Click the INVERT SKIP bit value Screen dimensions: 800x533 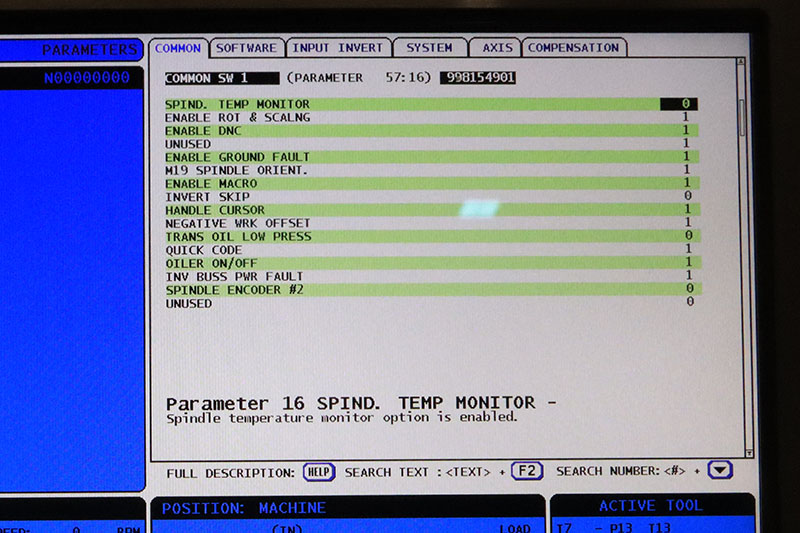point(688,195)
